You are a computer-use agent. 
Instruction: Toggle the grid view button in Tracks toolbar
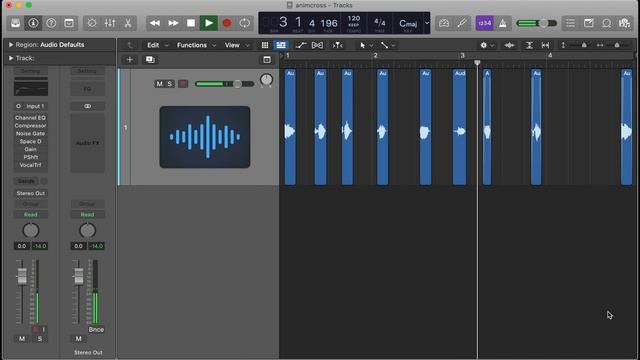pyautogui.click(x=265, y=45)
